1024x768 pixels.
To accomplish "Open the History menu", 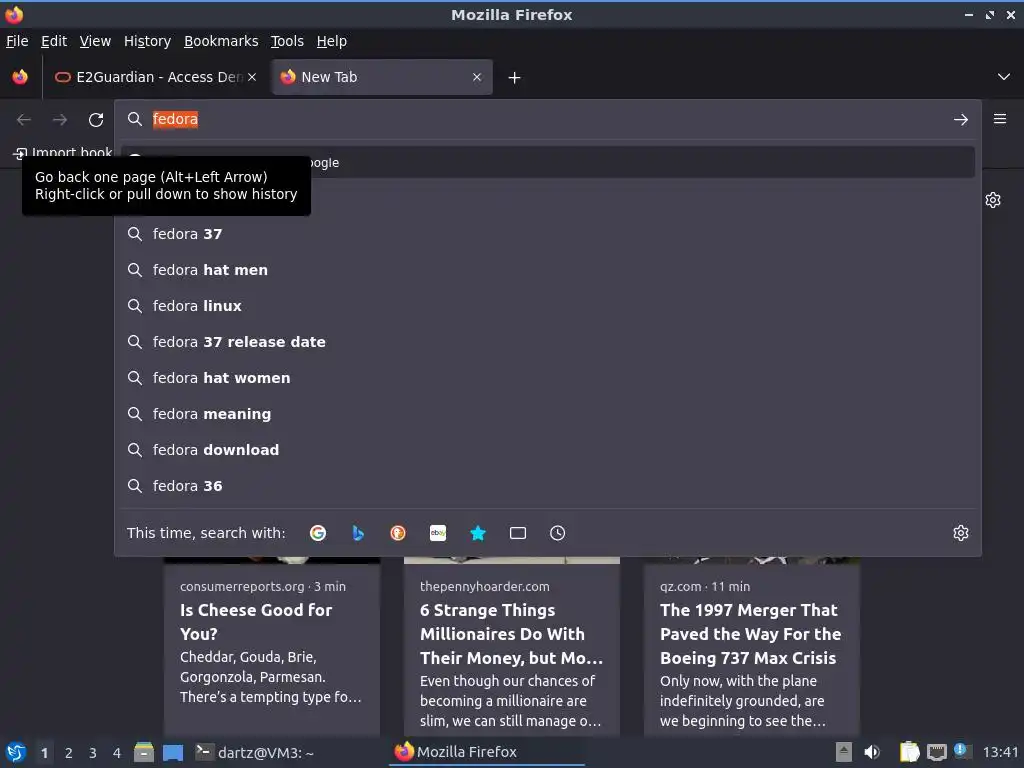I will 148,41.
